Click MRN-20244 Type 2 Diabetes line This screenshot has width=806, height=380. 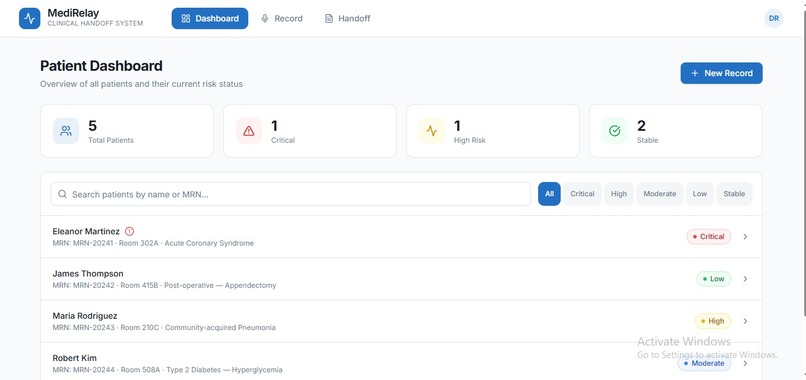point(168,370)
